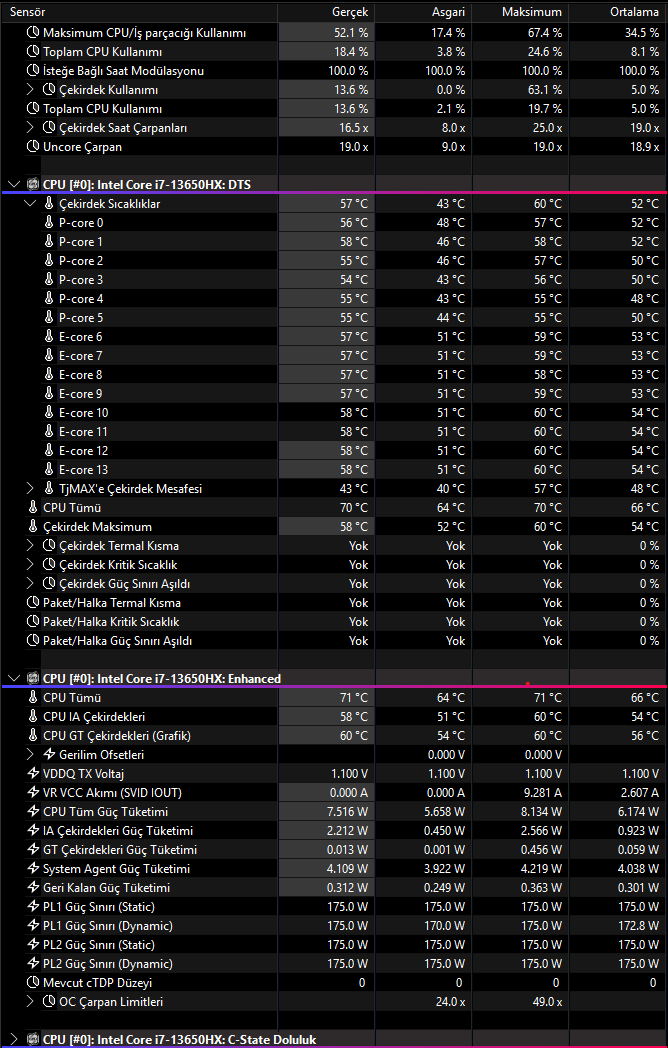Collapse the Çekirdek Sıcaklıklar list
The height and width of the screenshot is (1048, 668).
click(30, 203)
